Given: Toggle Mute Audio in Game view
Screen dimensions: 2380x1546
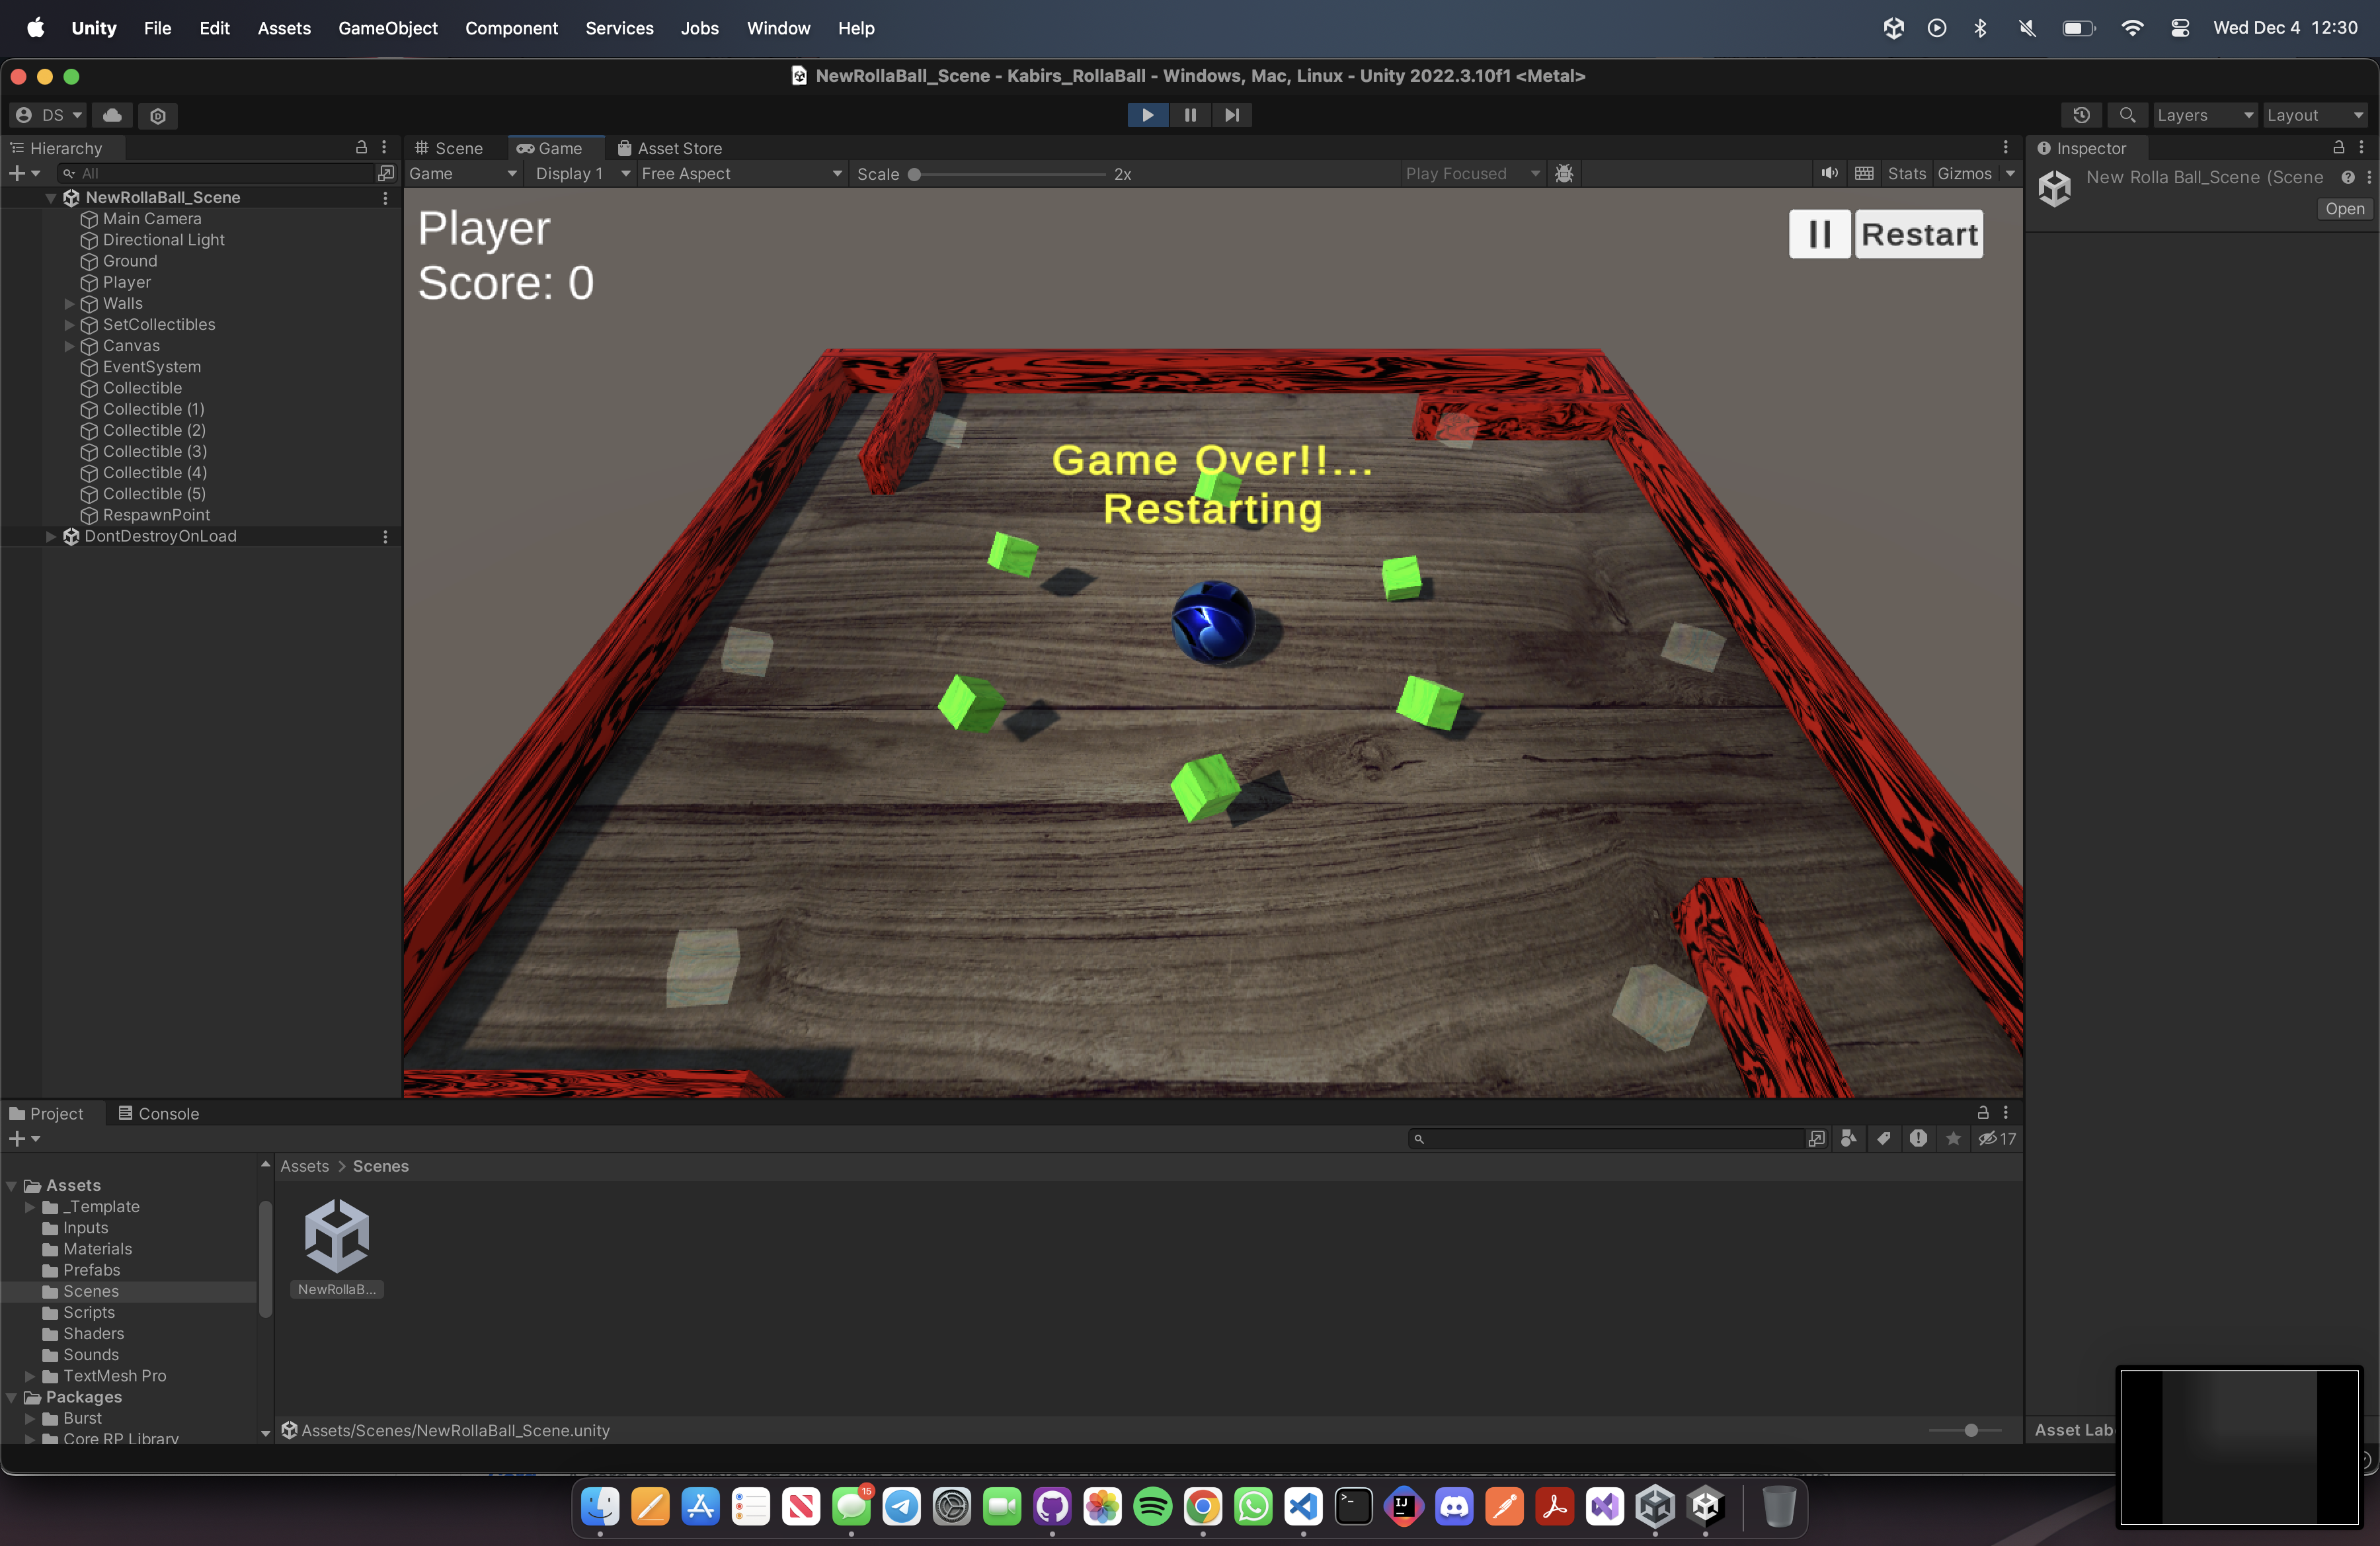Looking at the screenshot, I should (1829, 173).
